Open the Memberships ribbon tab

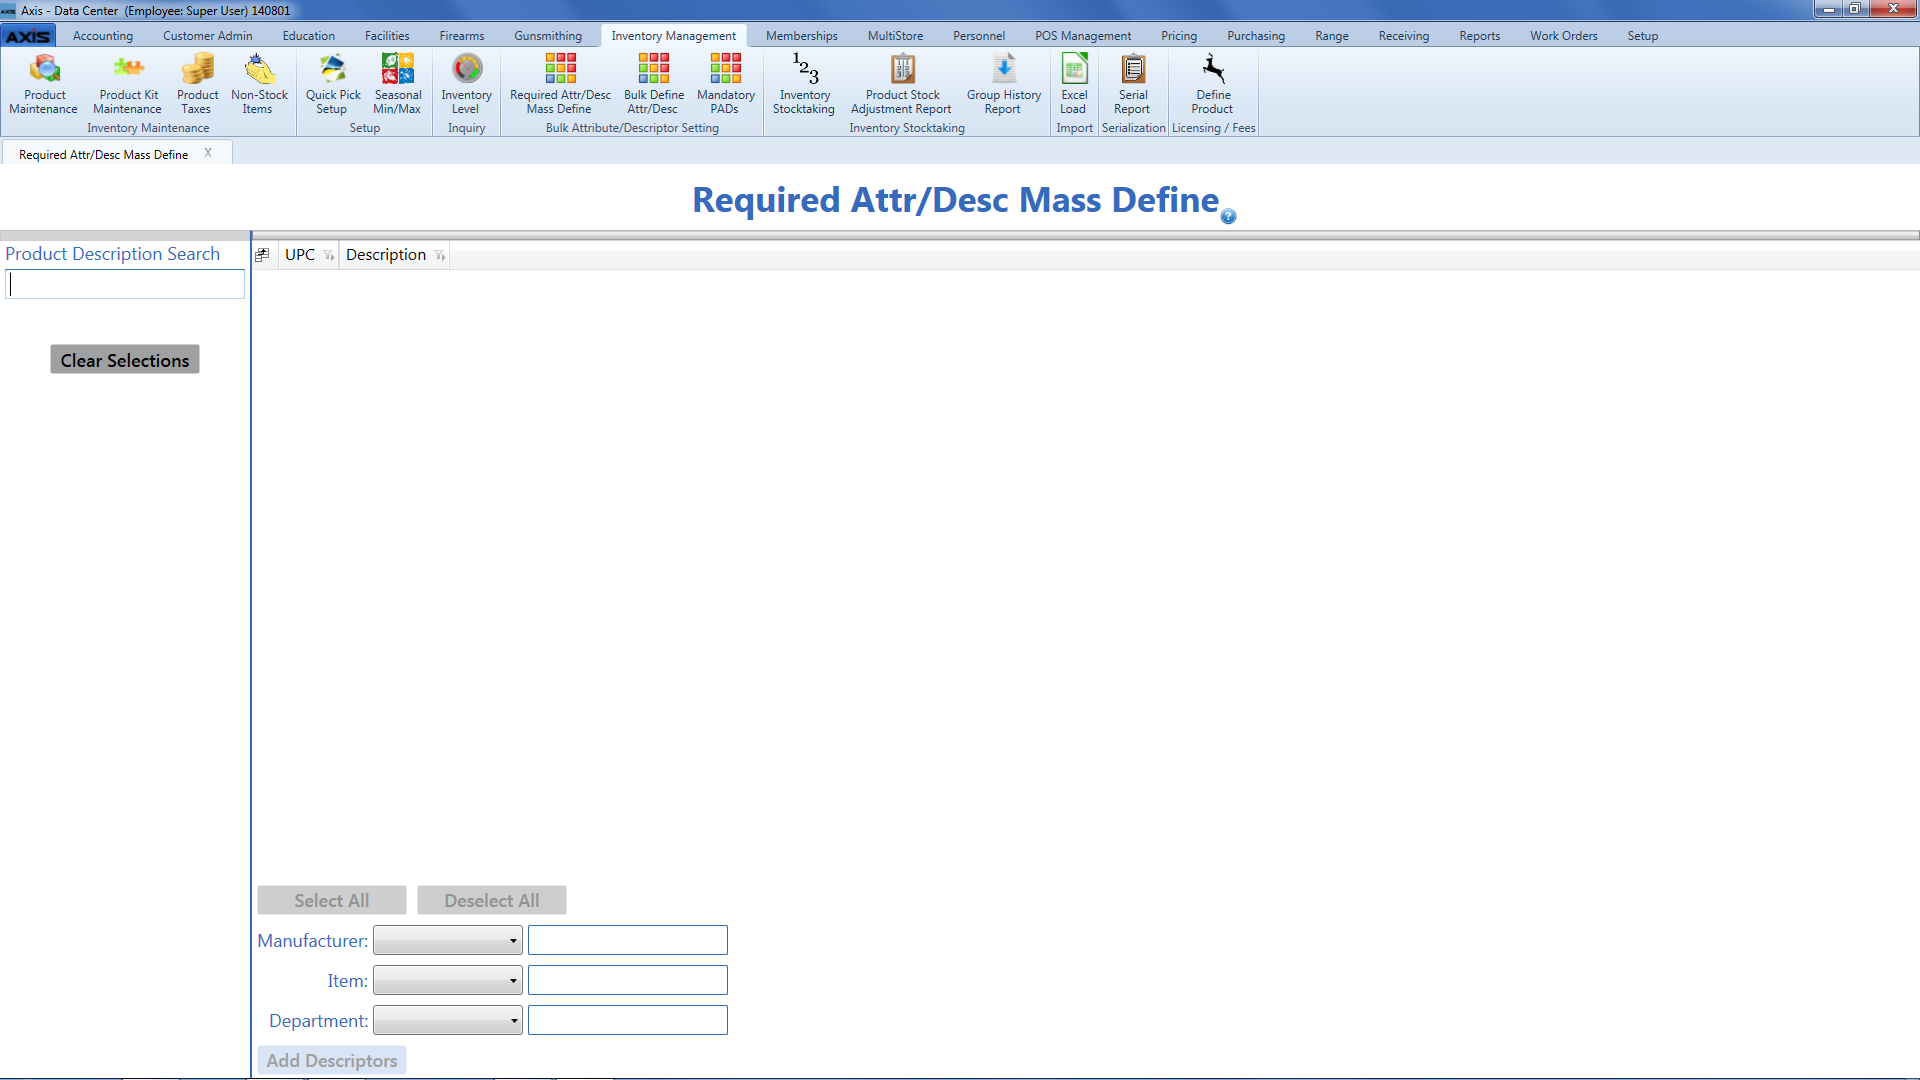[x=802, y=36]
